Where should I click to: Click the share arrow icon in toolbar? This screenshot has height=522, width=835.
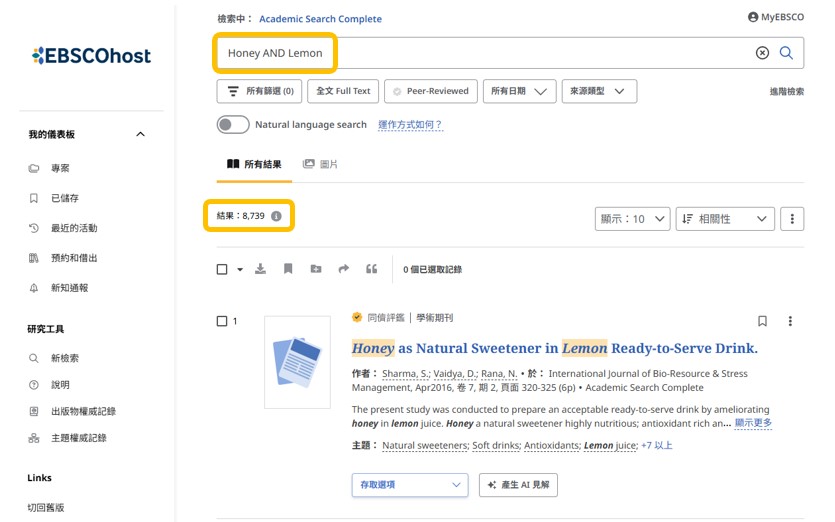[344, 269]
